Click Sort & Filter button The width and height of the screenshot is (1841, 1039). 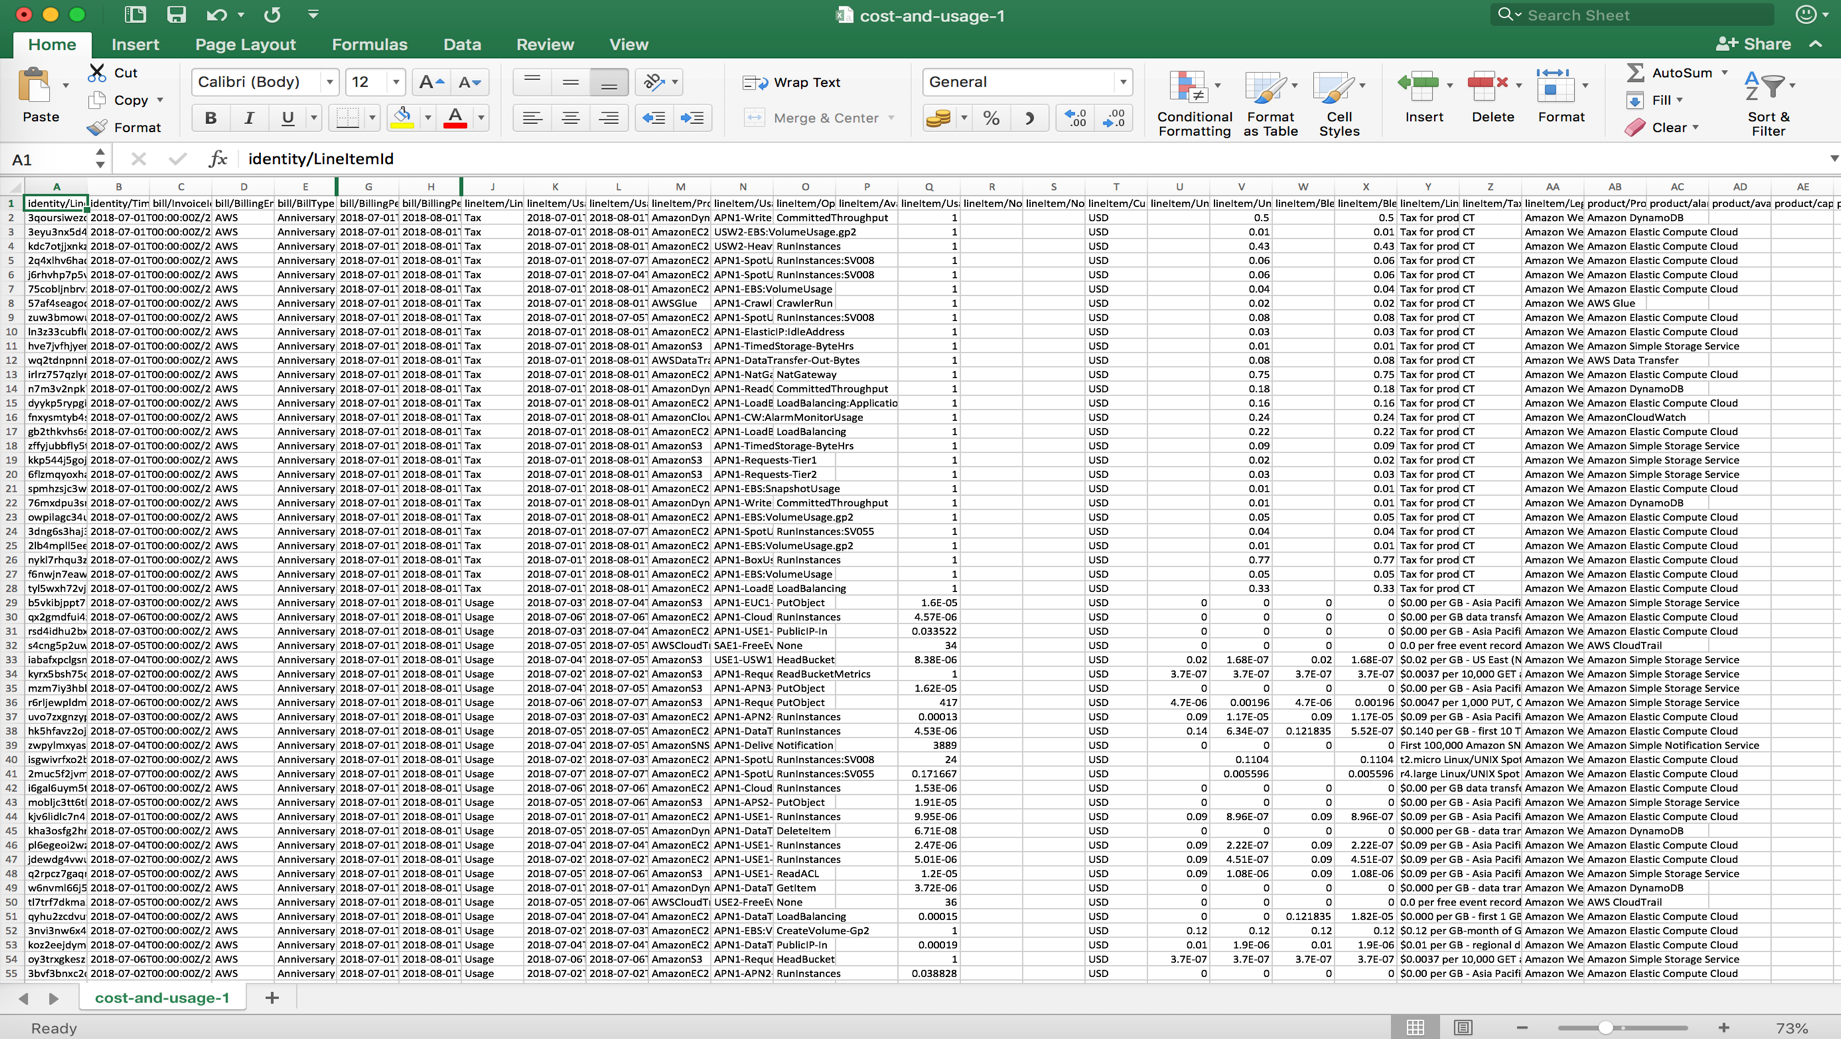tap(1768, 103)
